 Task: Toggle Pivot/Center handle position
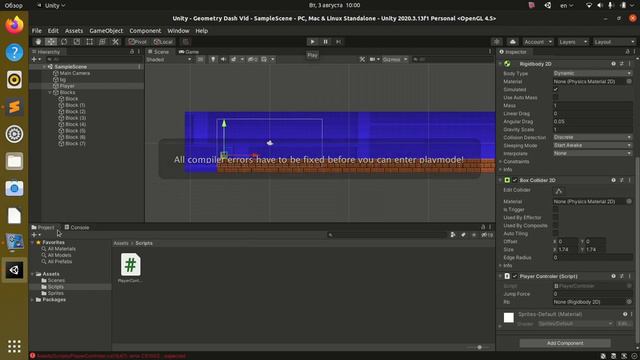pos(138,42)
